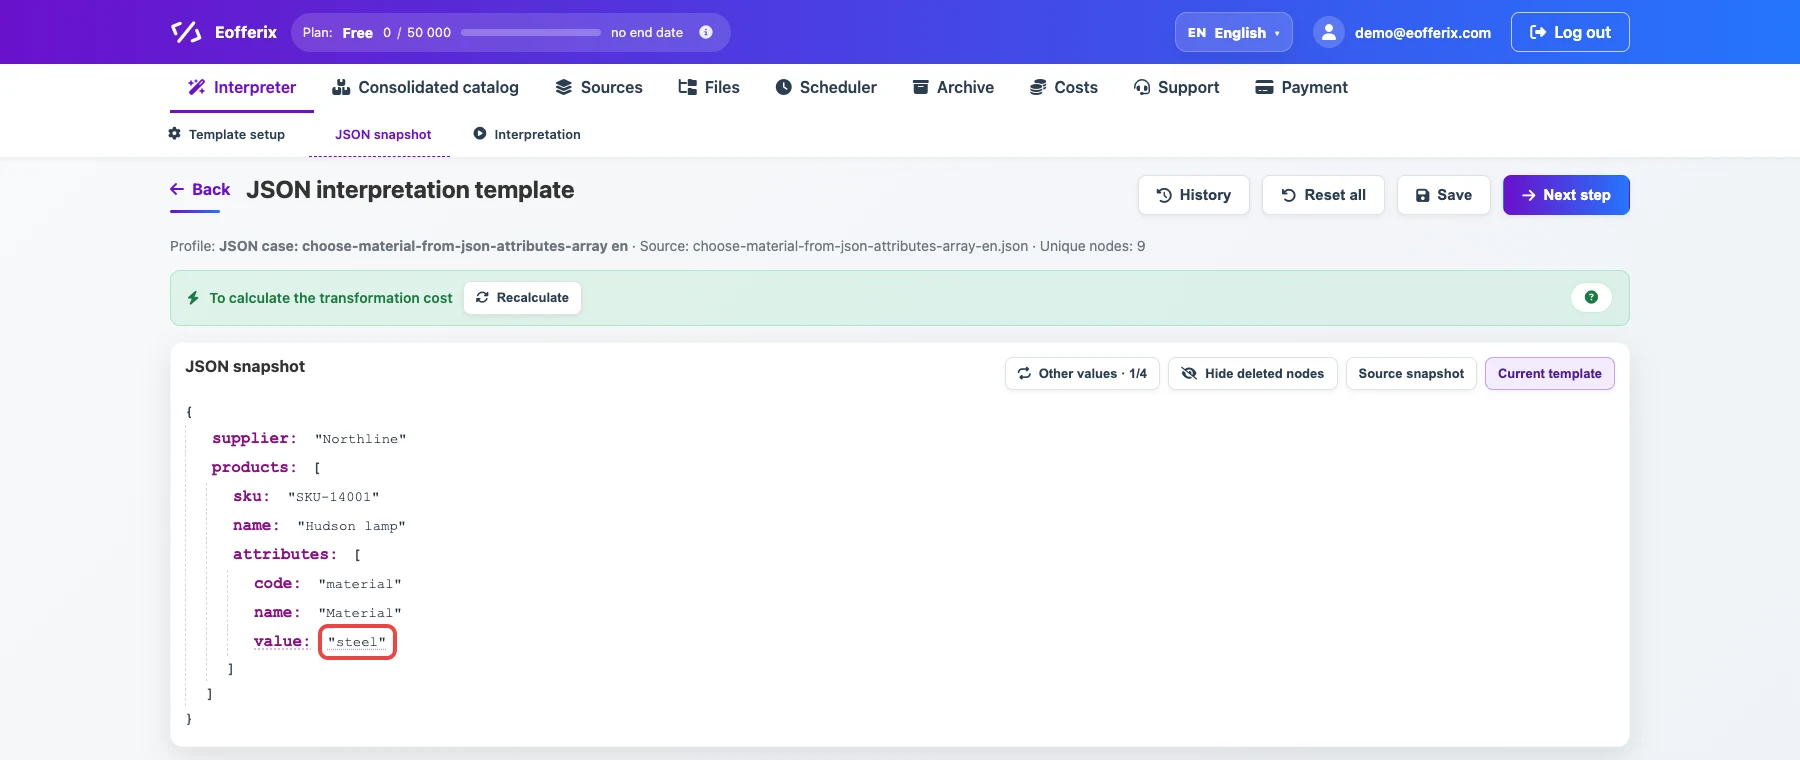Image resolution: width=1800 pixels, height=760 pixels.
Task: Click the "material" code value
Action: 360,584
